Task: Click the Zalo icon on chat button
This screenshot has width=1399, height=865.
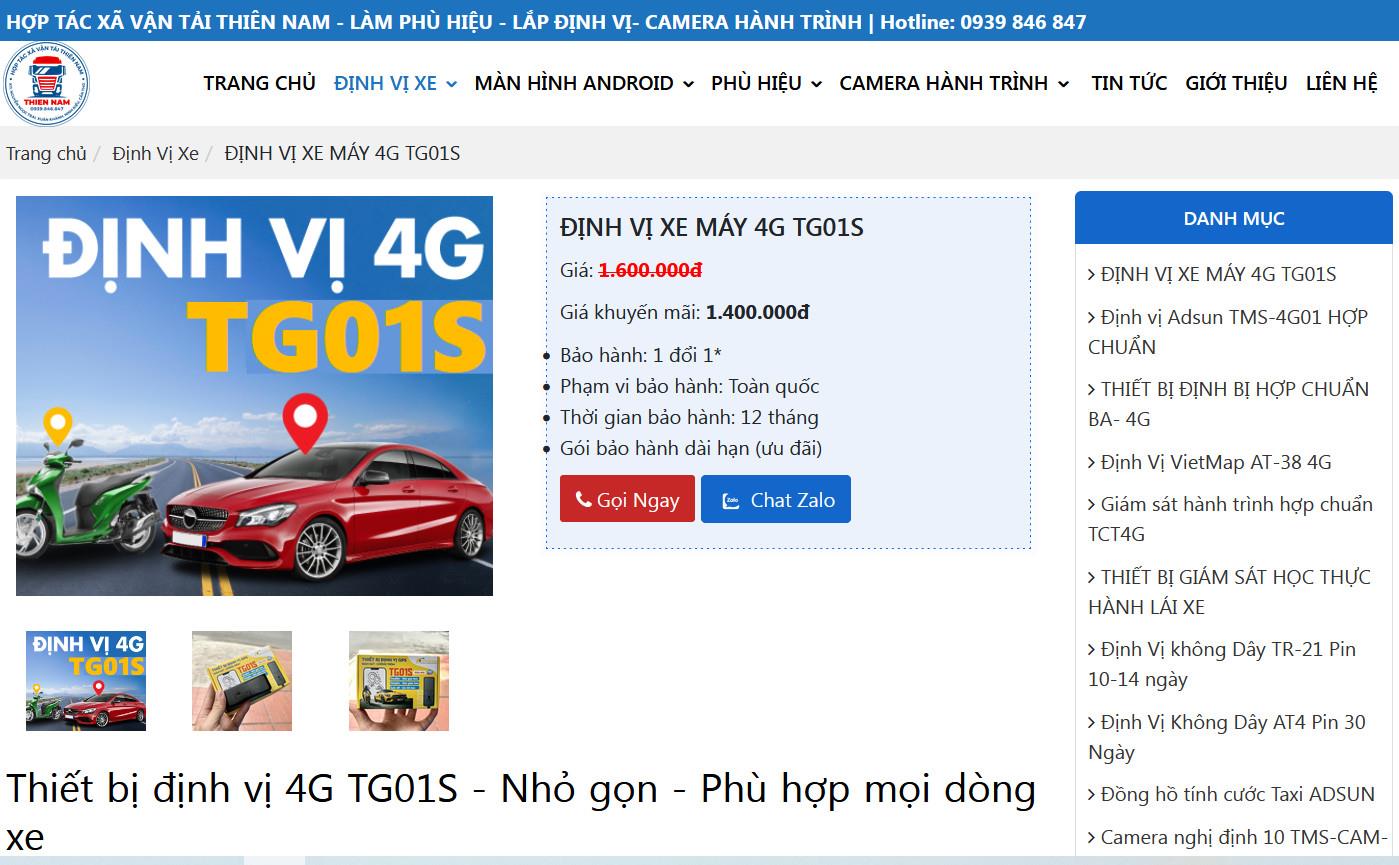Action: point(731,500)
